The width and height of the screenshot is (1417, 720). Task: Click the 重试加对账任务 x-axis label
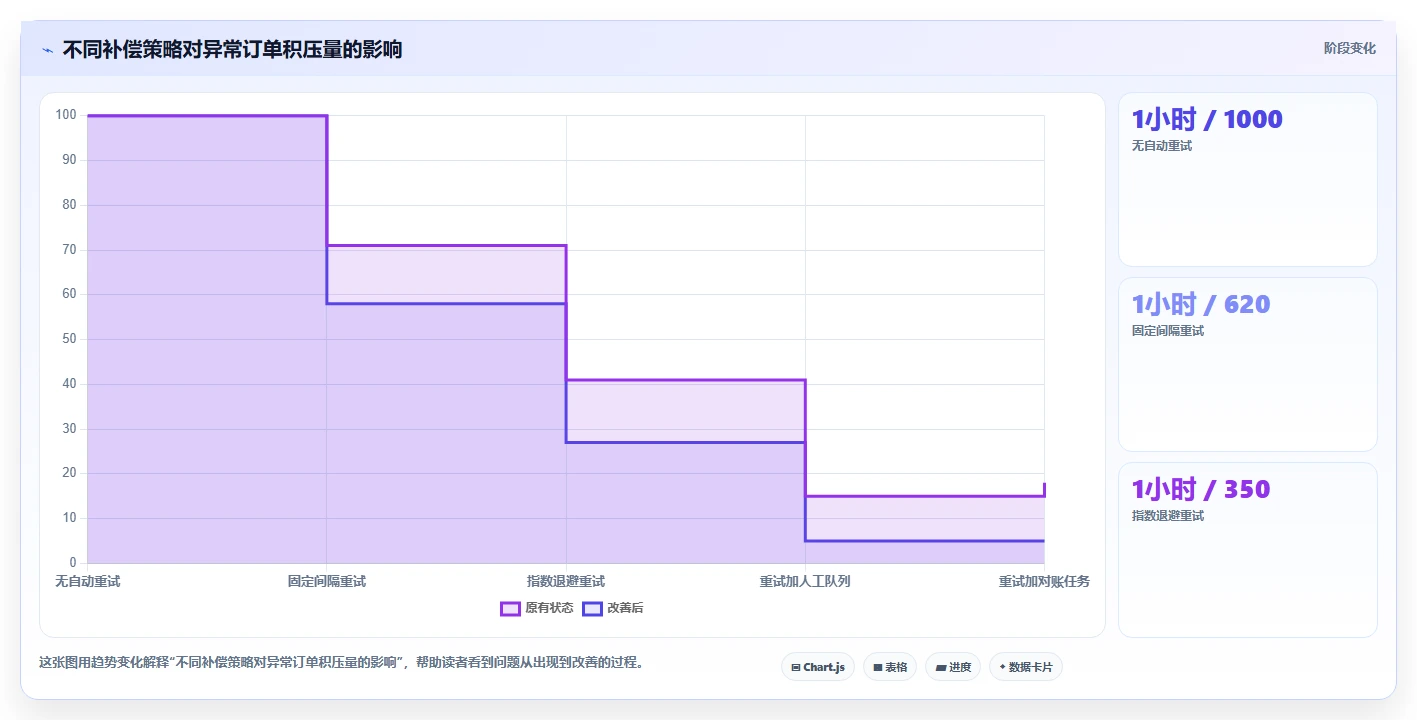pyautogui.click(x=1044, y=581)
